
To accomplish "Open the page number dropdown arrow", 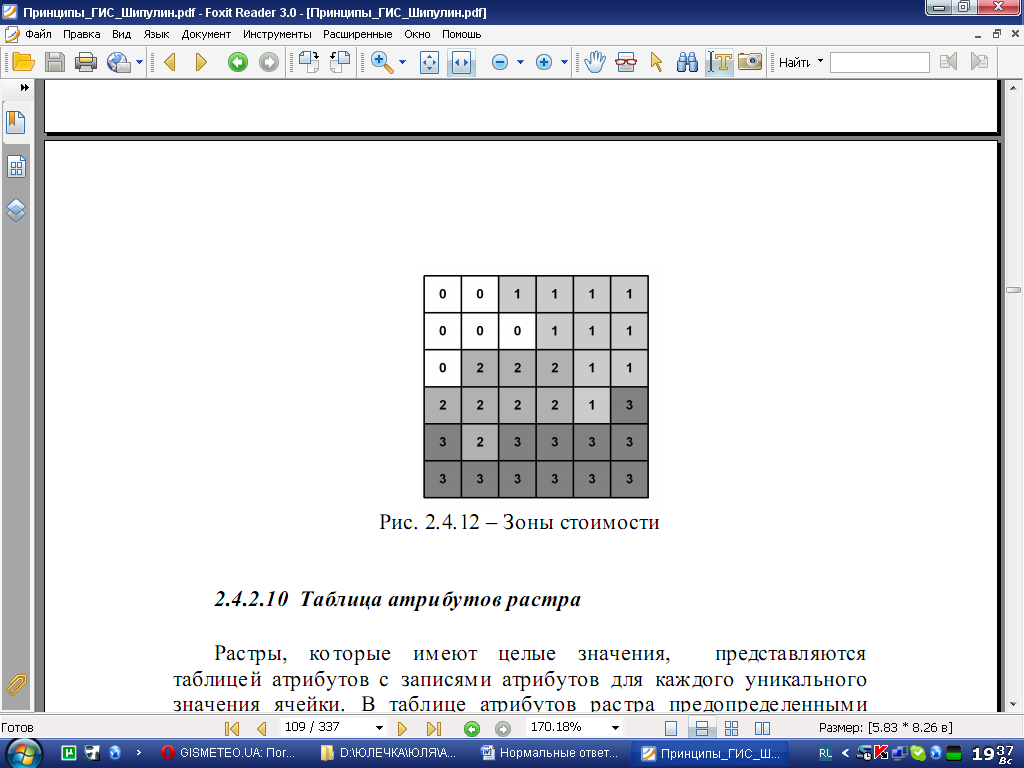I will [379, 728].
